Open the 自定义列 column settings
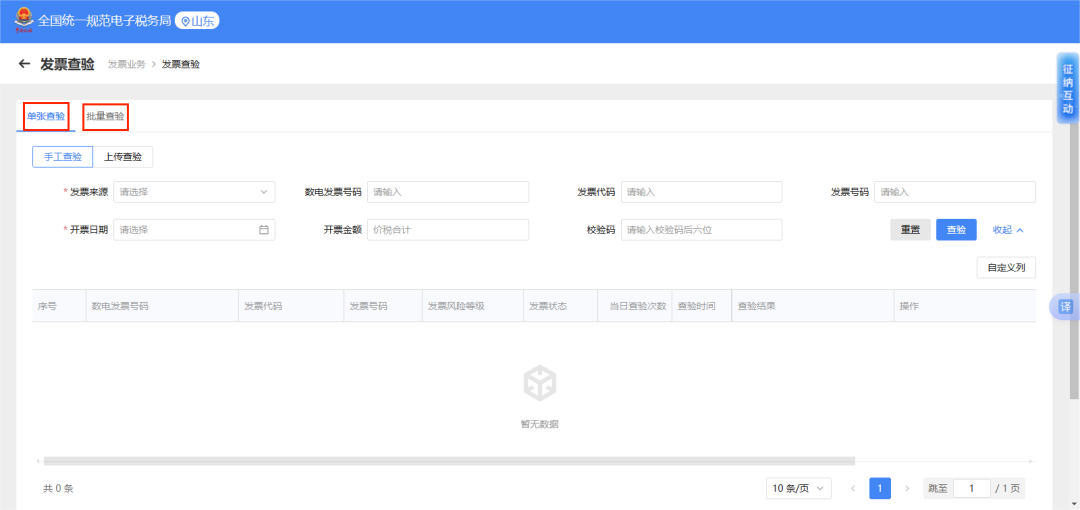 1006,268
